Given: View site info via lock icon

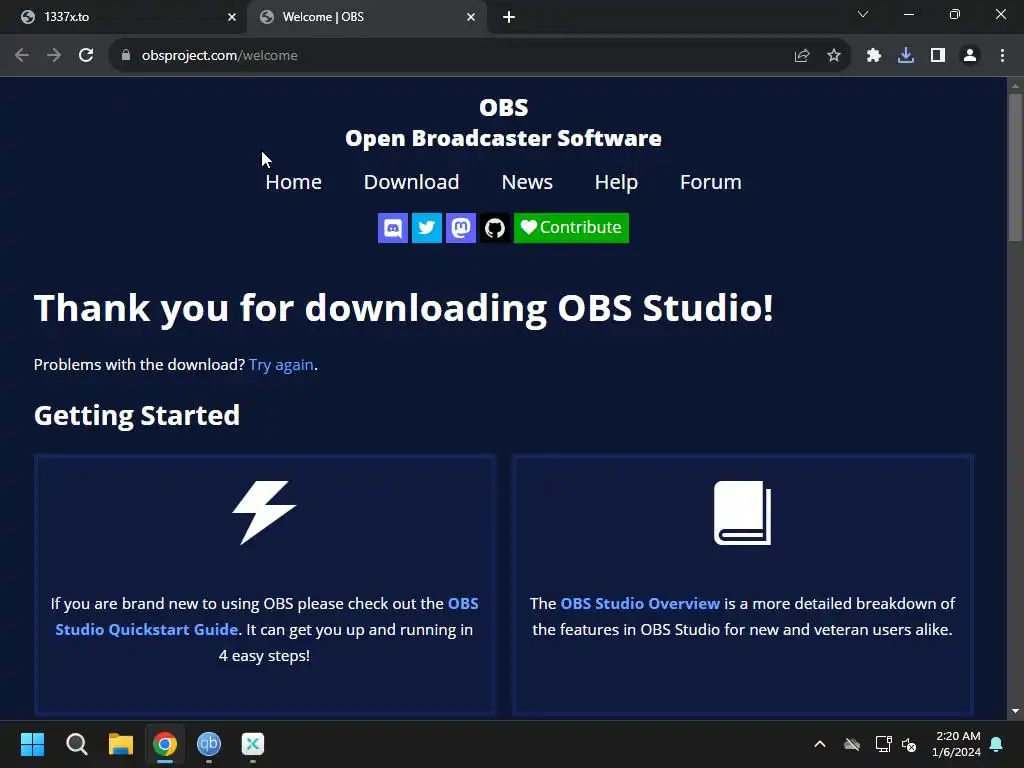Looking at the screenshot, I should click(126, 56).
